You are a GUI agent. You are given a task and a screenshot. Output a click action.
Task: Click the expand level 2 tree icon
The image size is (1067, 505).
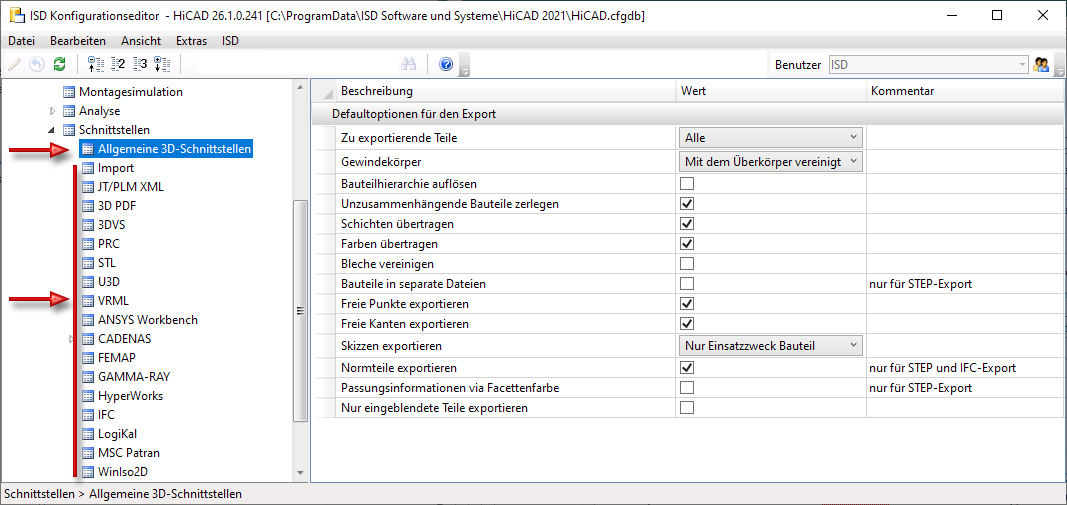pyautogui.click(x=118, y=64)
